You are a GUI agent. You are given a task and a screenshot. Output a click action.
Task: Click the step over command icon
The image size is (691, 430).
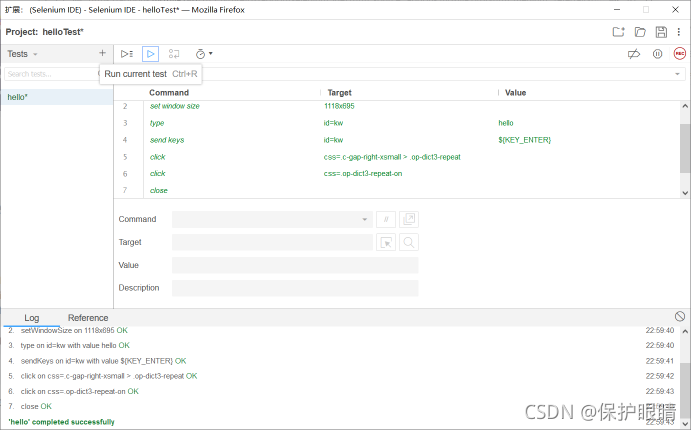(174, 54)
